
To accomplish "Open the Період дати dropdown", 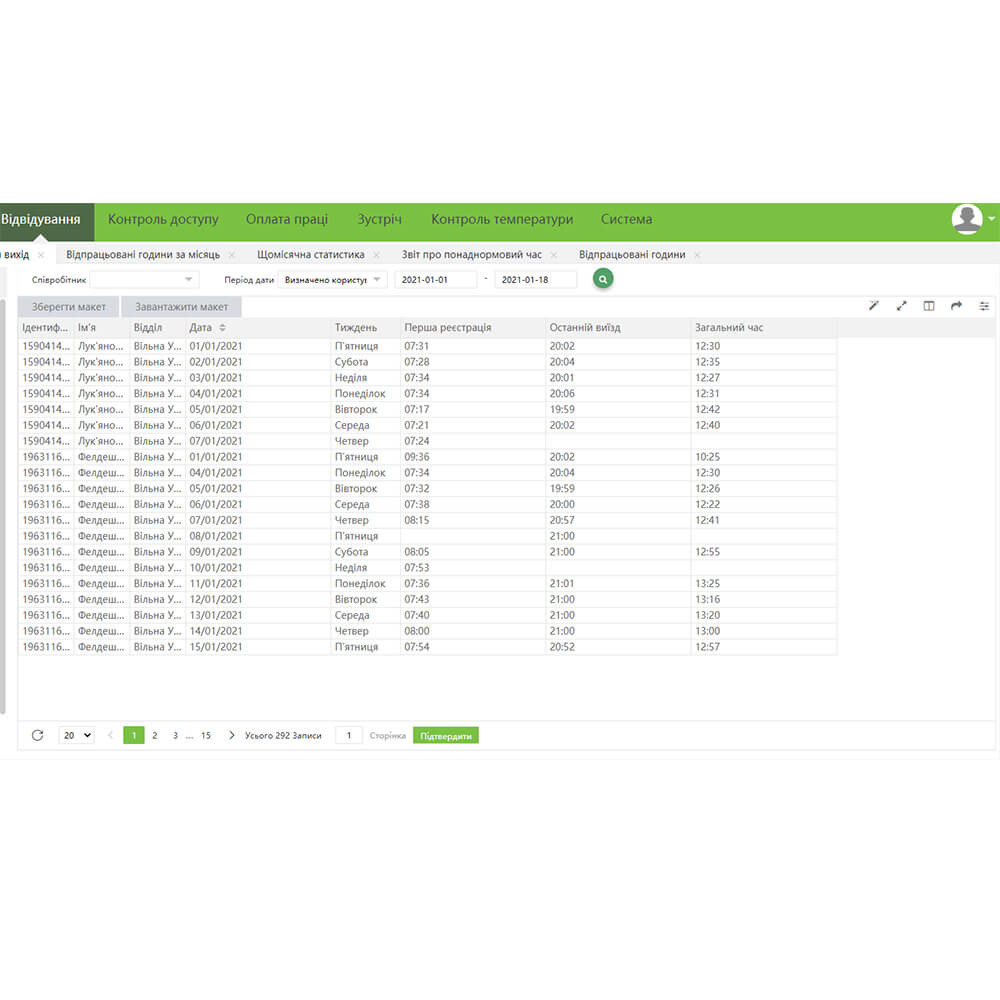I will (x=332, y=280).
